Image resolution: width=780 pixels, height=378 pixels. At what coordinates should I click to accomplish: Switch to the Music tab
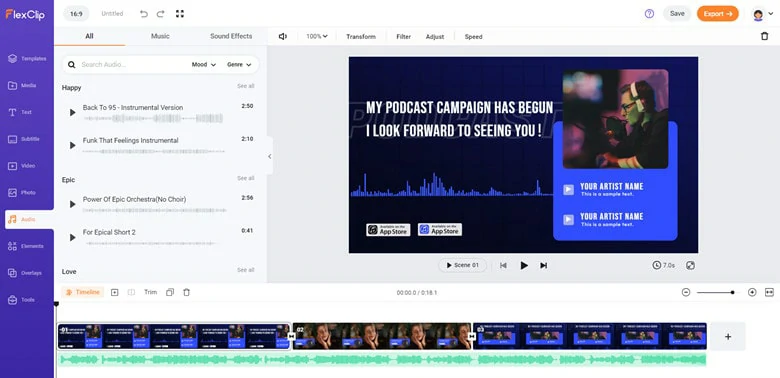click(160, 36)
